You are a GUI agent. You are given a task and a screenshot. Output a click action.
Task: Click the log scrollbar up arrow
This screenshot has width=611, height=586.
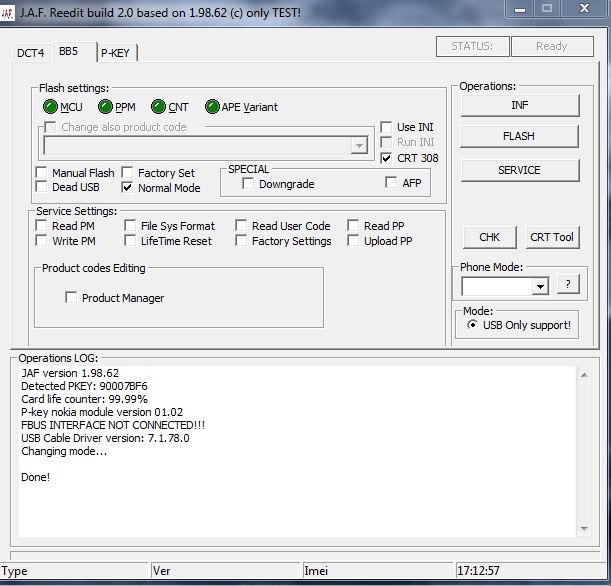click(584, 375)
